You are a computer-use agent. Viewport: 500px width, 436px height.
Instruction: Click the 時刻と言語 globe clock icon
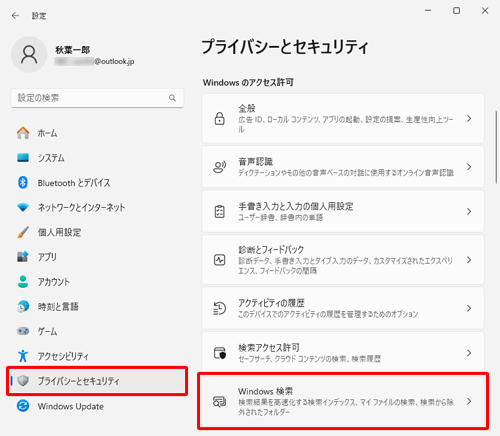[23, 306]
